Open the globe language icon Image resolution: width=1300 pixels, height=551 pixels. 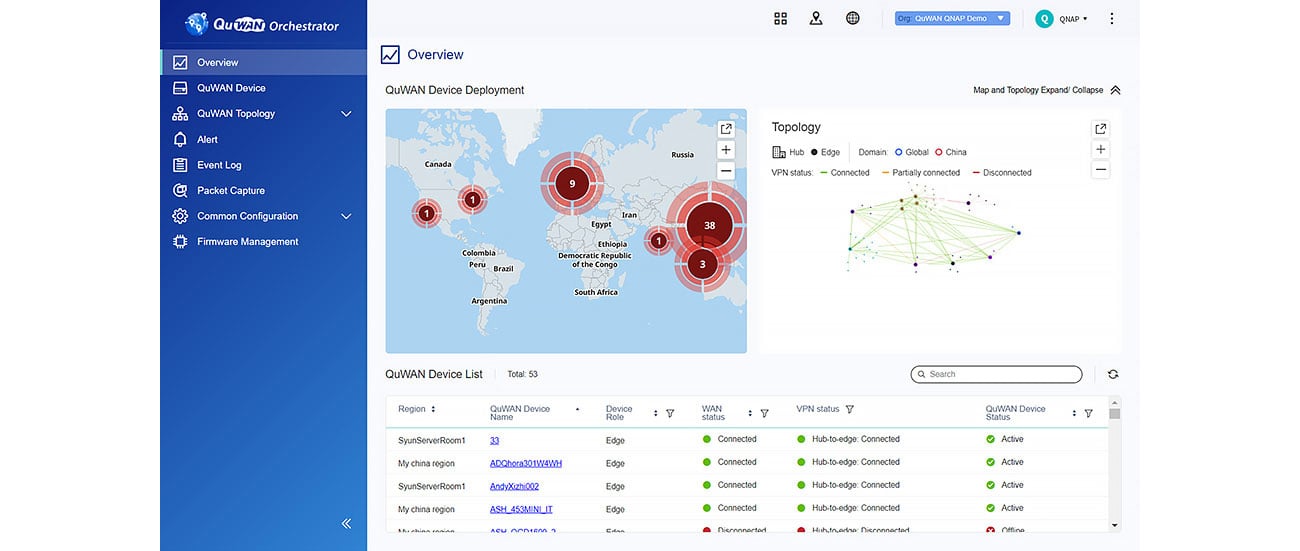coord(853,18)
